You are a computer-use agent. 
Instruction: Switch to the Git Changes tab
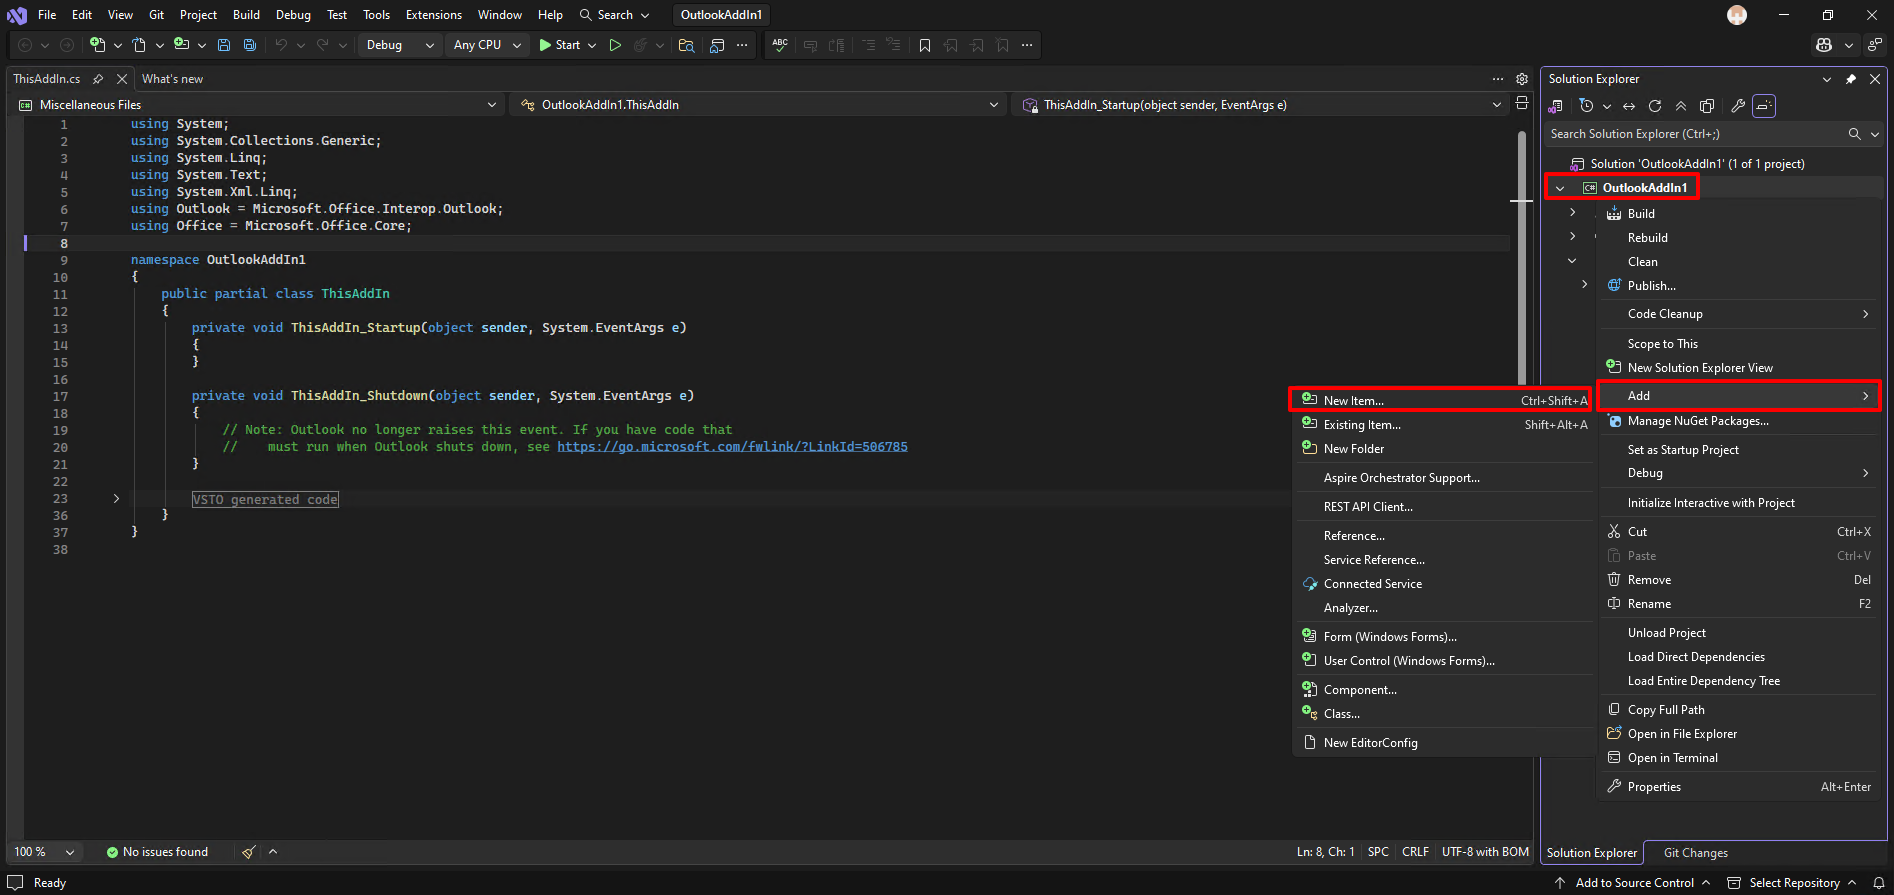point(1695,853)
